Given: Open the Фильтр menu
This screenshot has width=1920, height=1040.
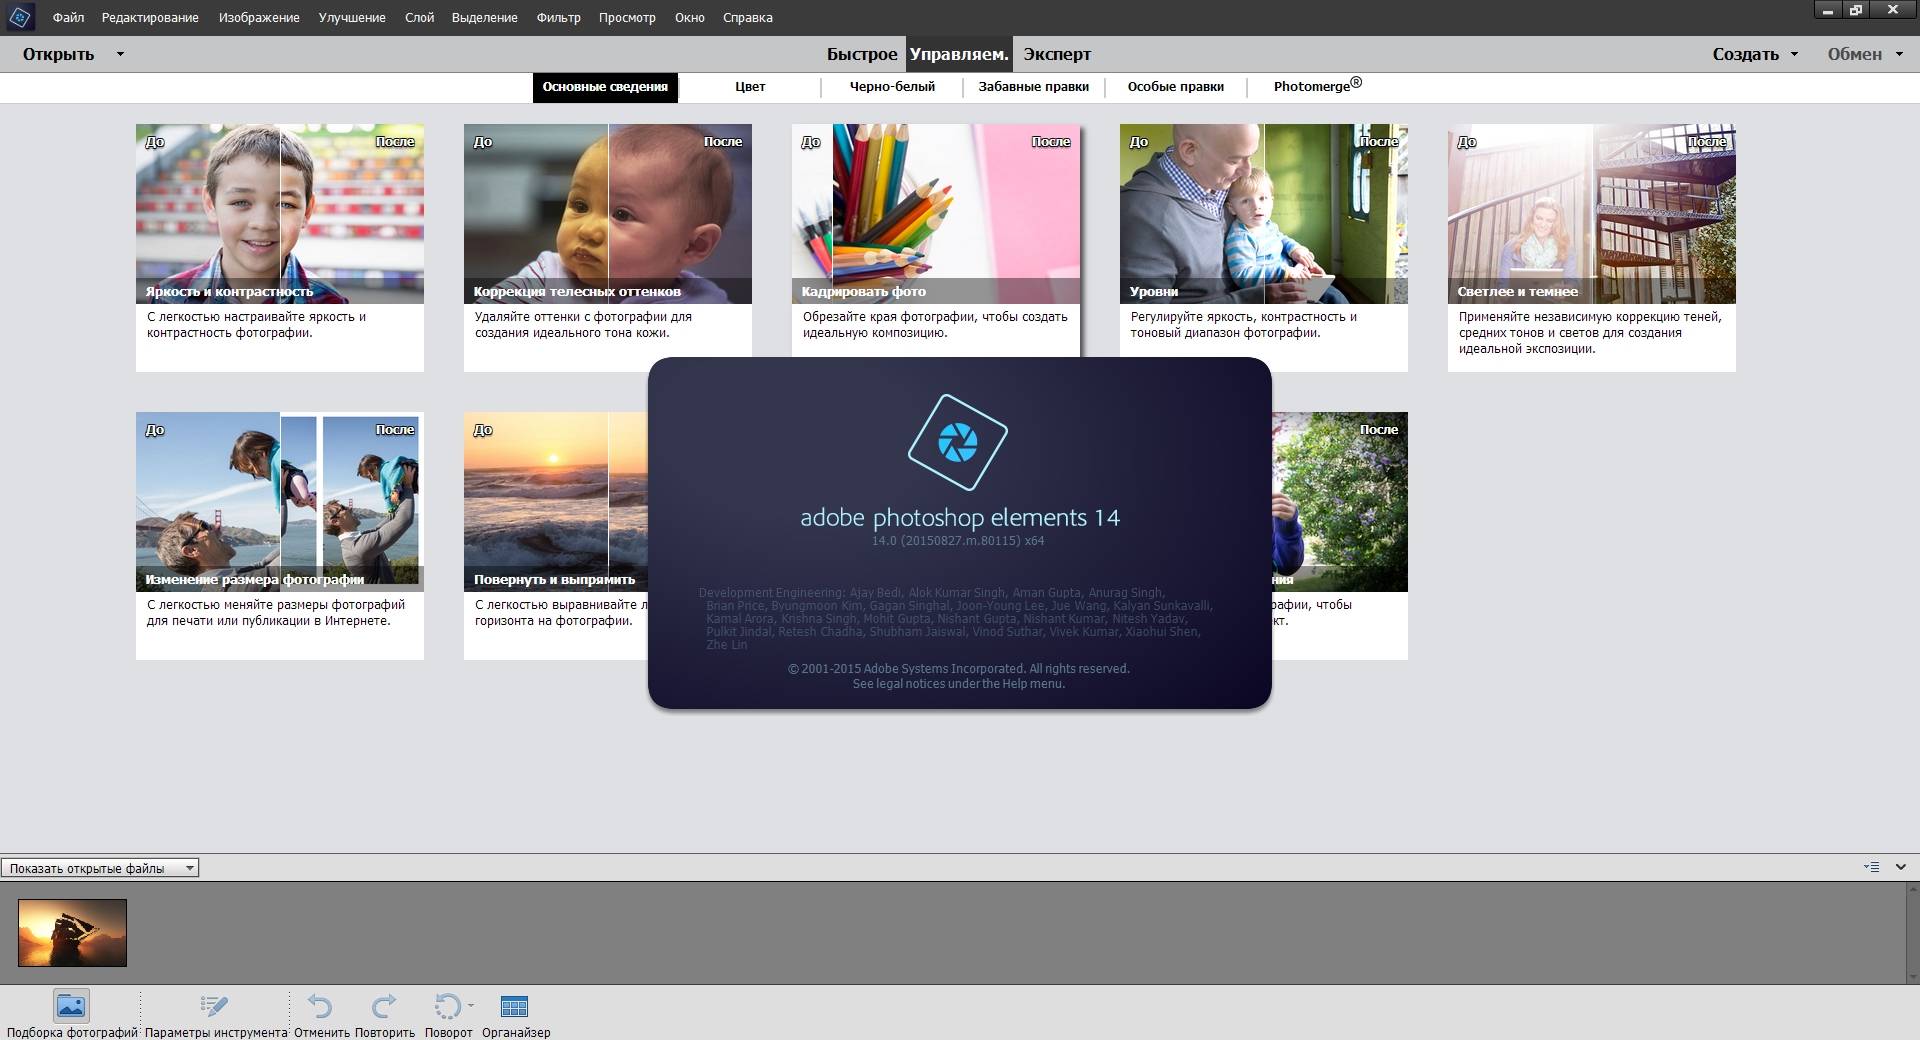Looking at the screenshot, I should coord(558,17).
